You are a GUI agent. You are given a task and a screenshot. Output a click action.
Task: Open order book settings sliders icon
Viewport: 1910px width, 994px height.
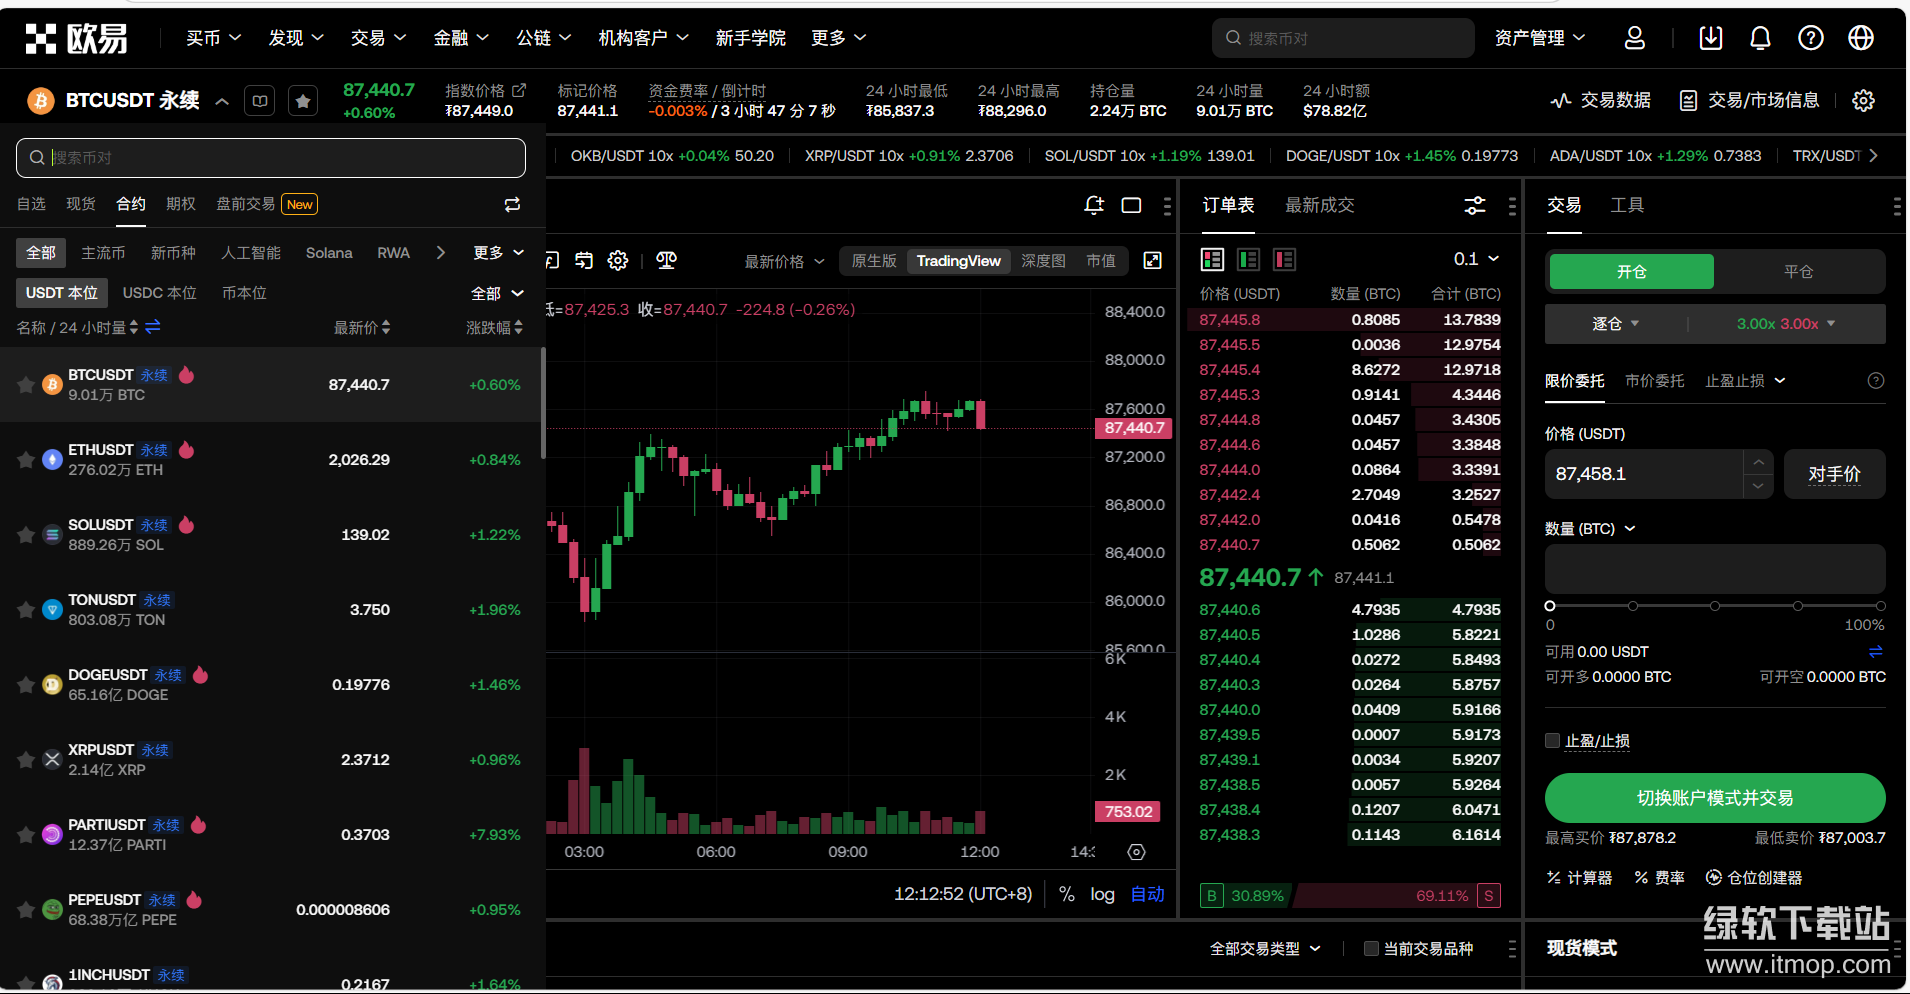tap(1474, 206)
